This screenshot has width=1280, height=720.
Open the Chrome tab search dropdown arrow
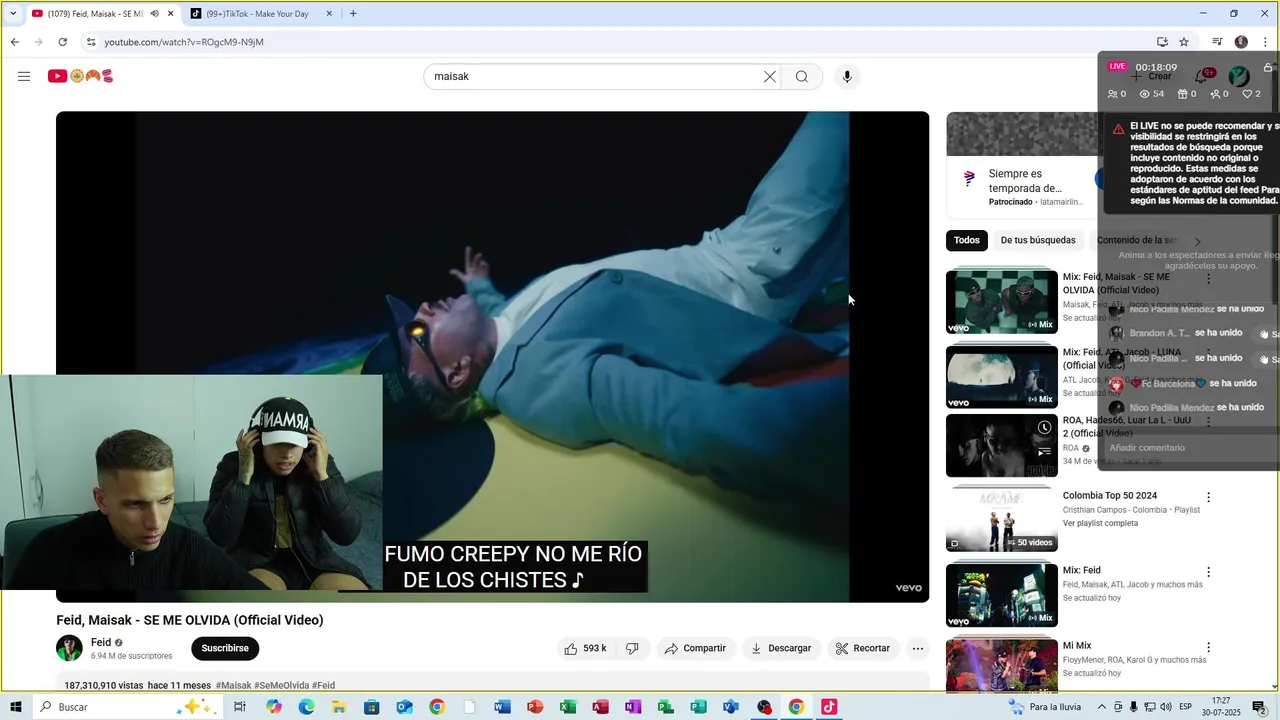[x=13, y=13]
